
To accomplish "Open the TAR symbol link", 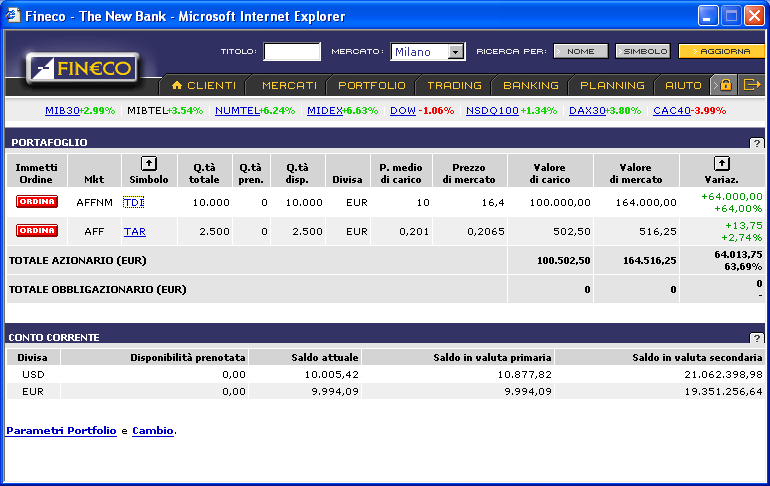I will pos(135,231).
